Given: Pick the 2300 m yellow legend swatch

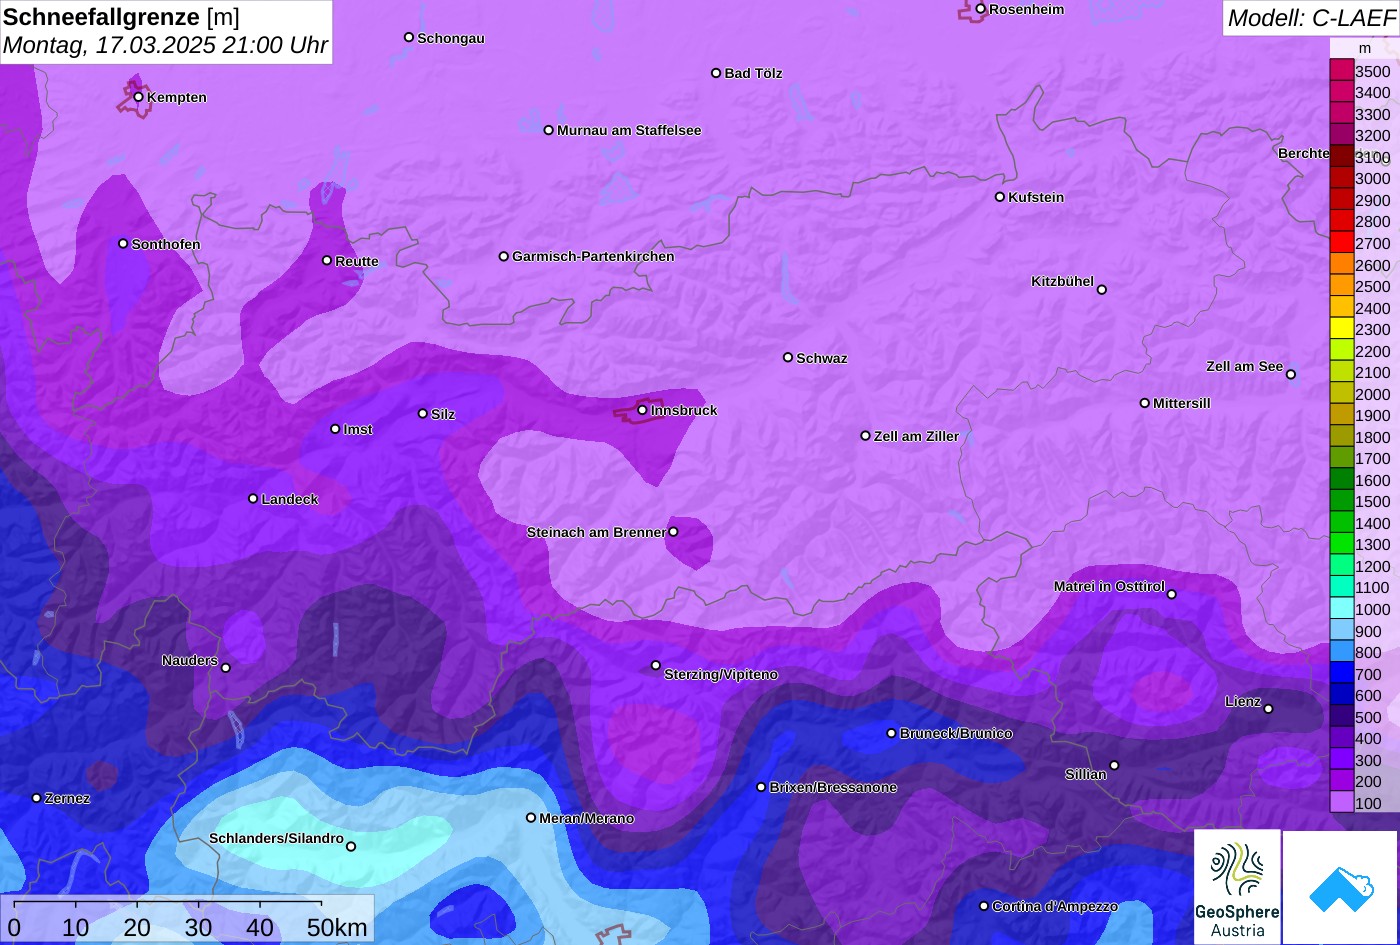Looking at the screenshot, I should [1341, 329].
